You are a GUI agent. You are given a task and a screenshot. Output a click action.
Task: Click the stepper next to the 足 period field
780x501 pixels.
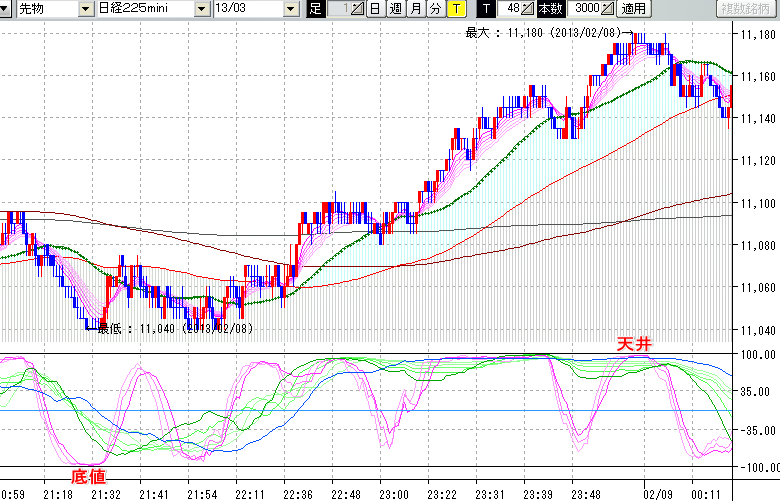356,9
